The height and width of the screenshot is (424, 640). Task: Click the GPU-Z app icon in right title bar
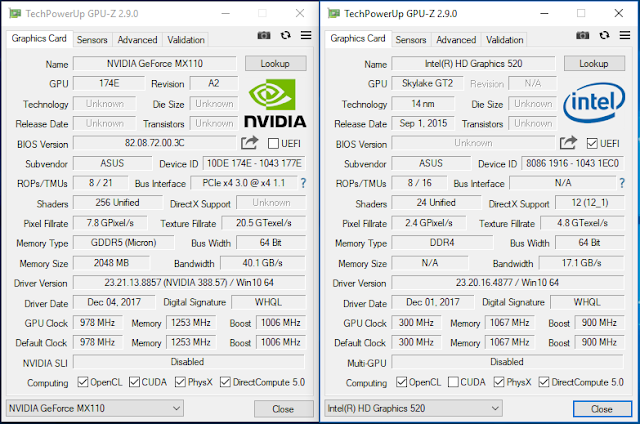(x=333, y=13)
